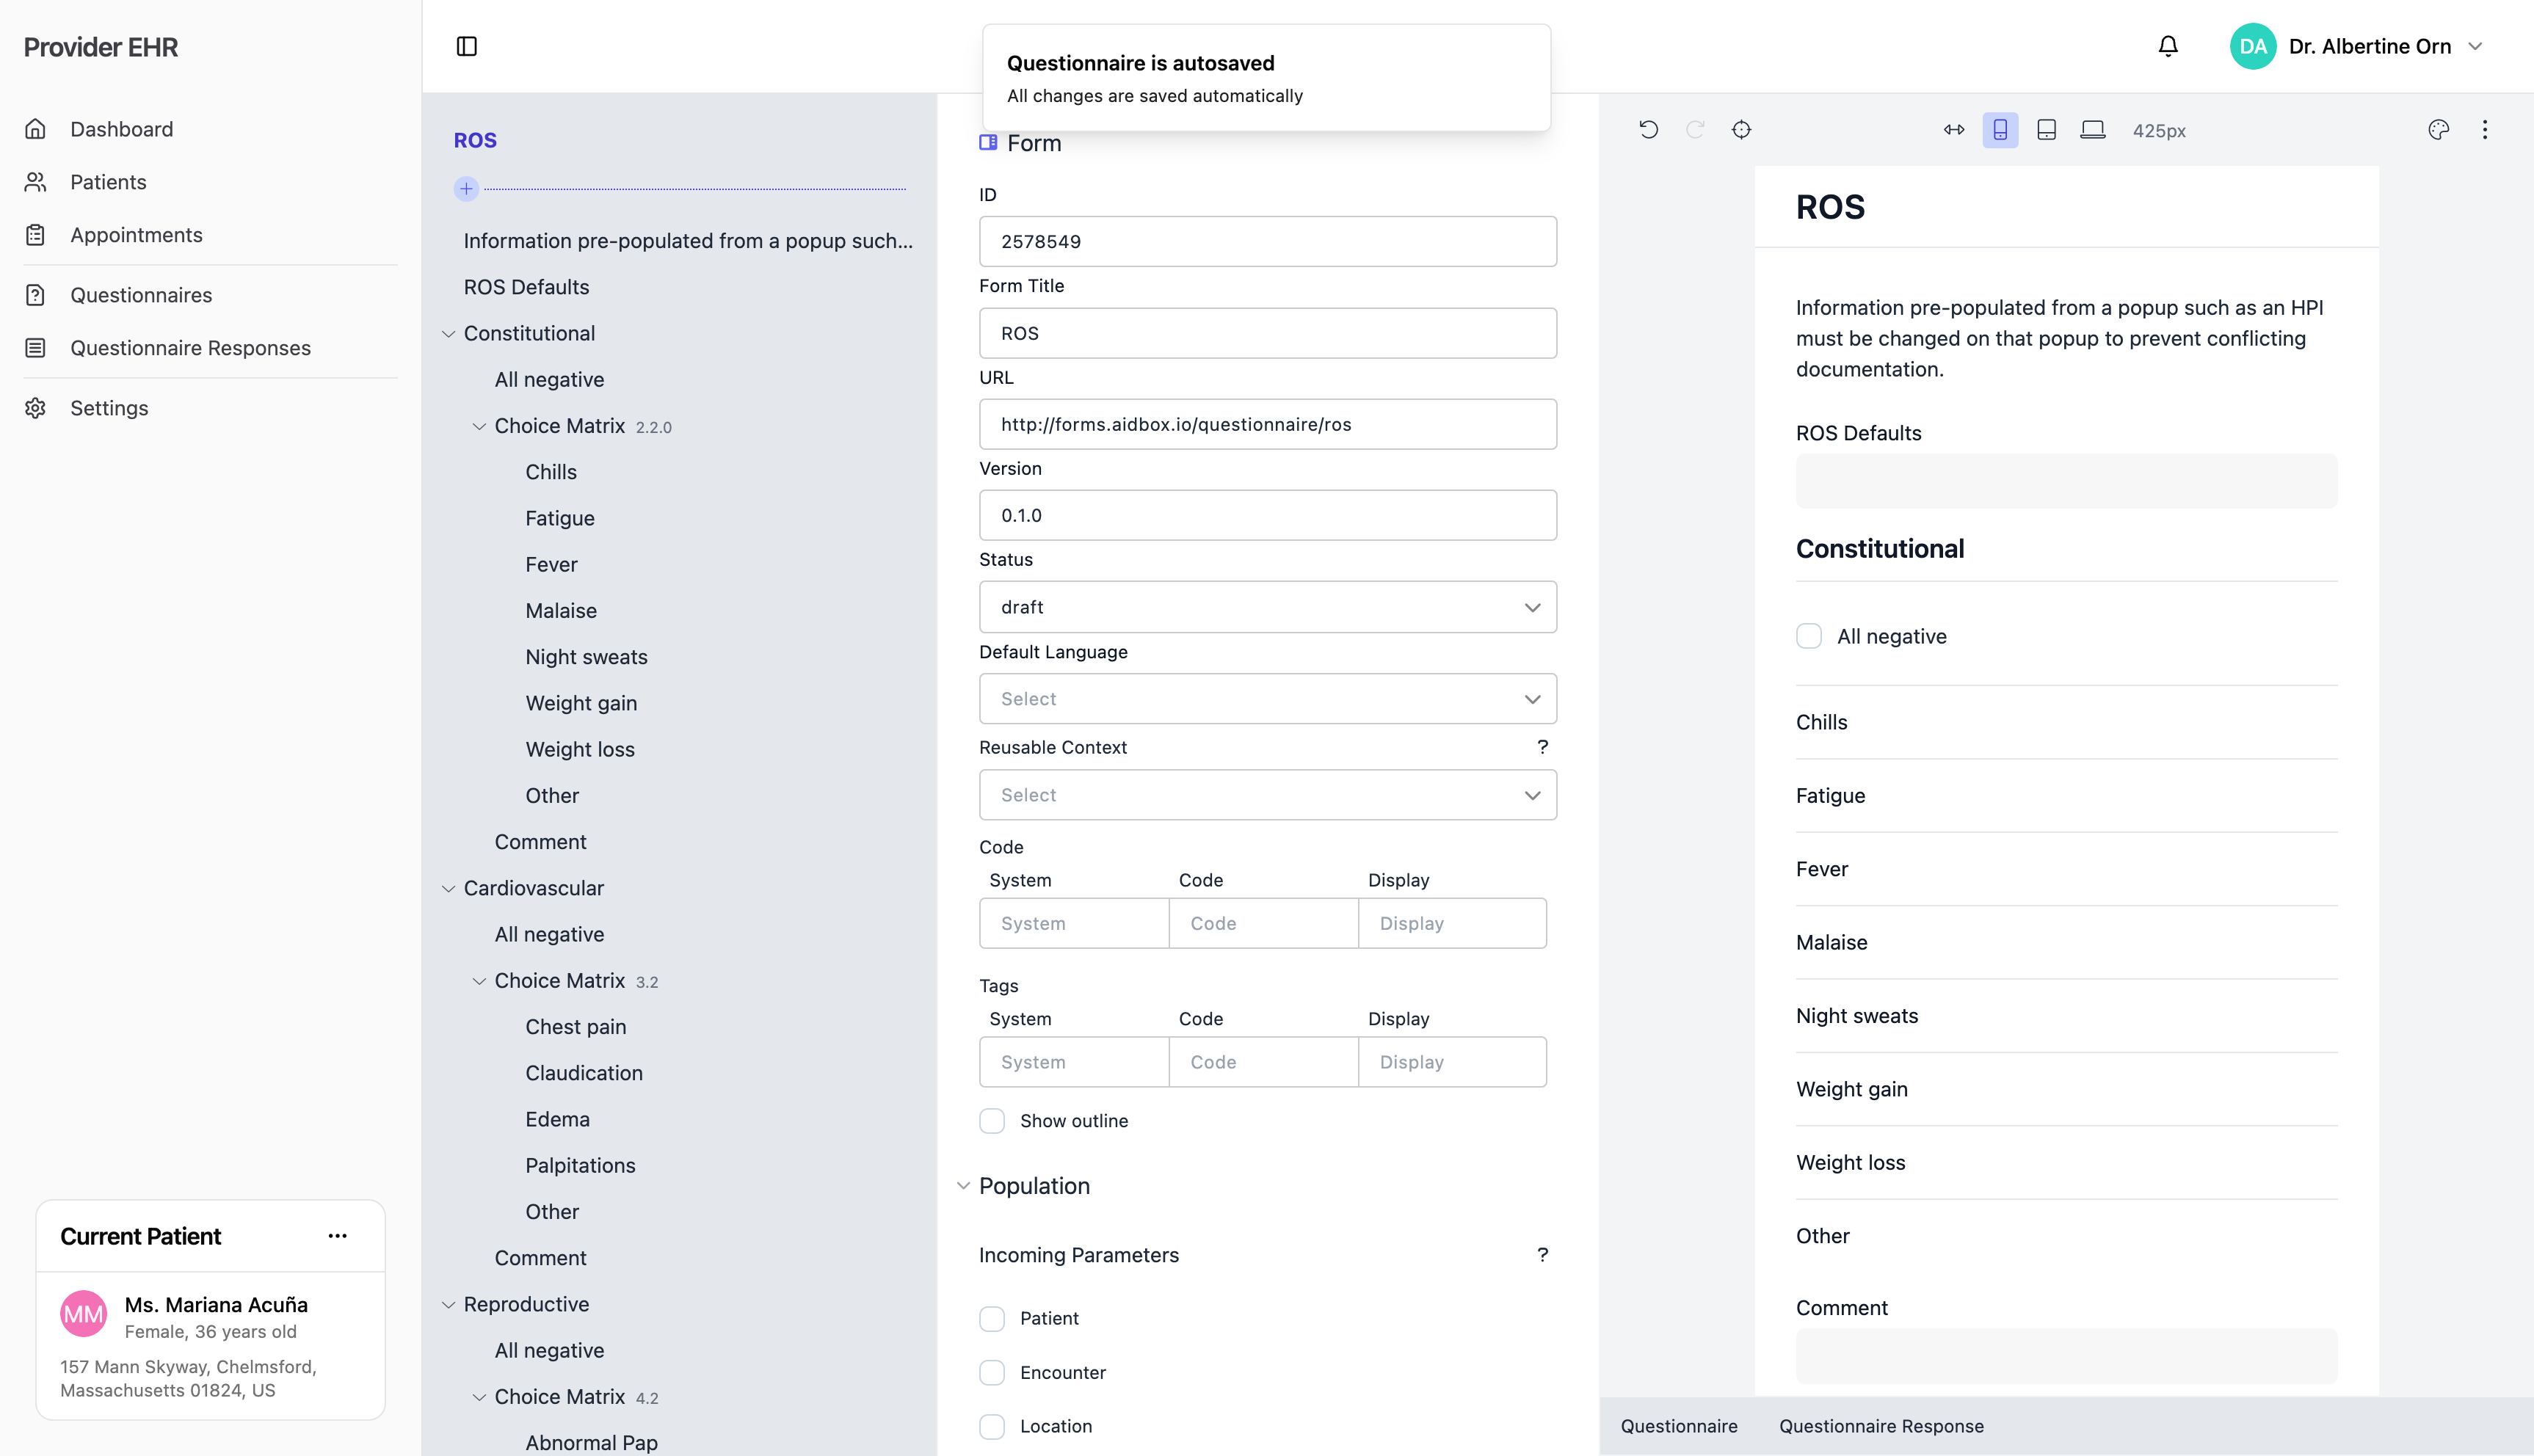Open Questionnaires in sidebar
This screenshot has height=1456, width=2534.
coord(141,295)
